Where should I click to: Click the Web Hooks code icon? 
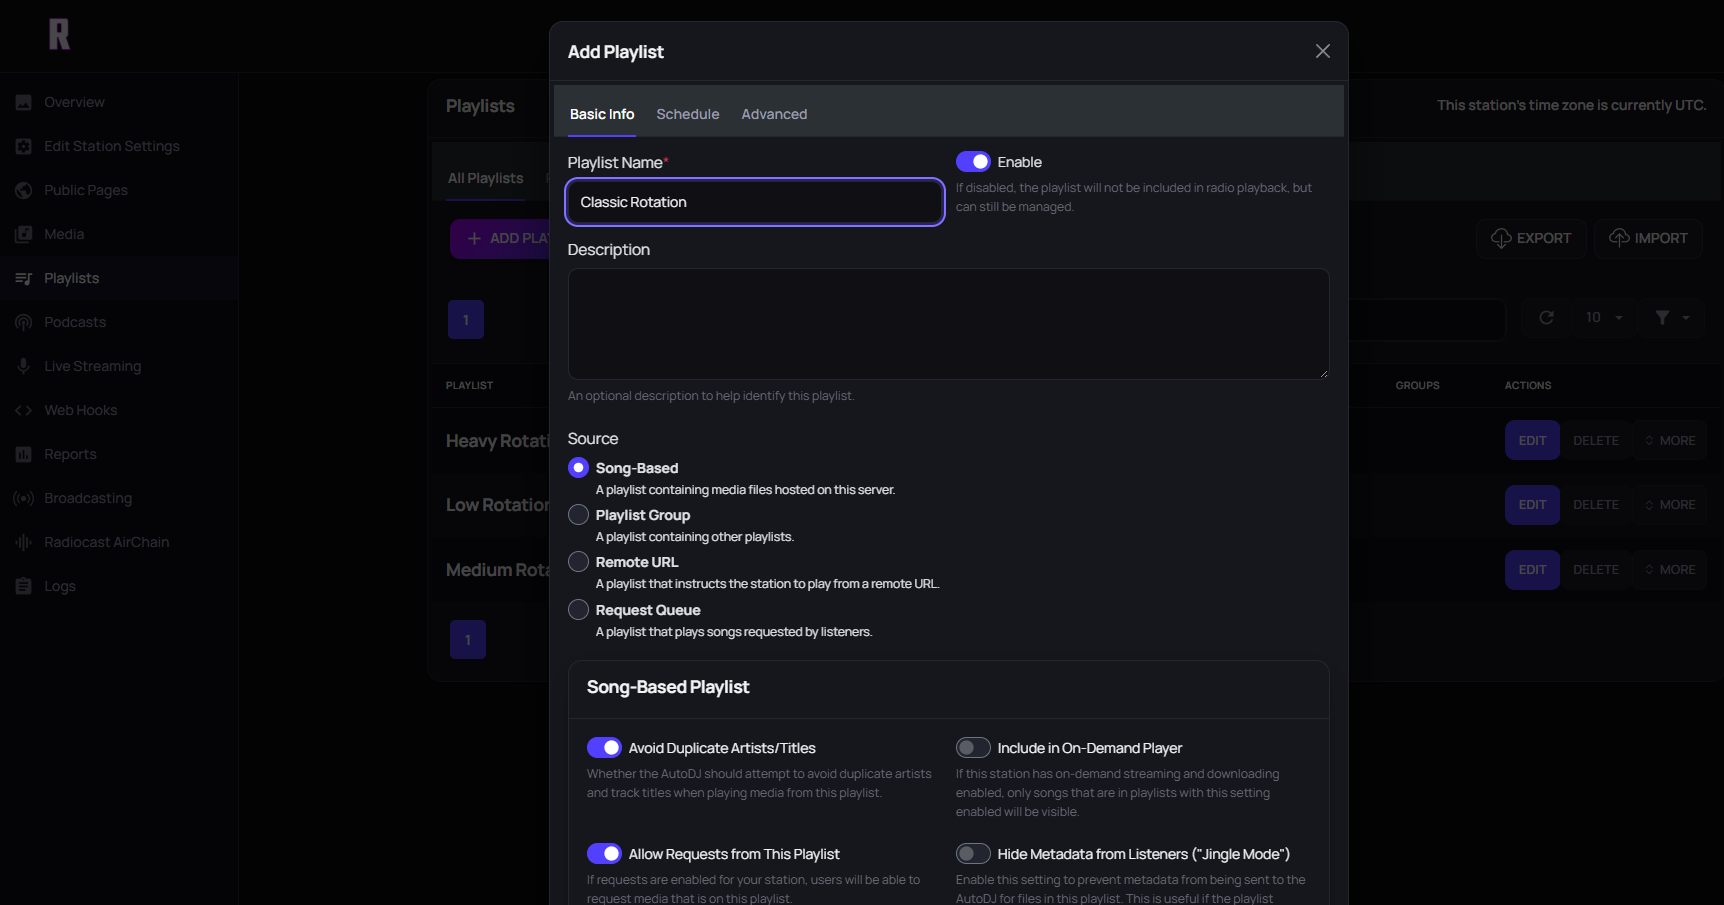tap(24, 410)
